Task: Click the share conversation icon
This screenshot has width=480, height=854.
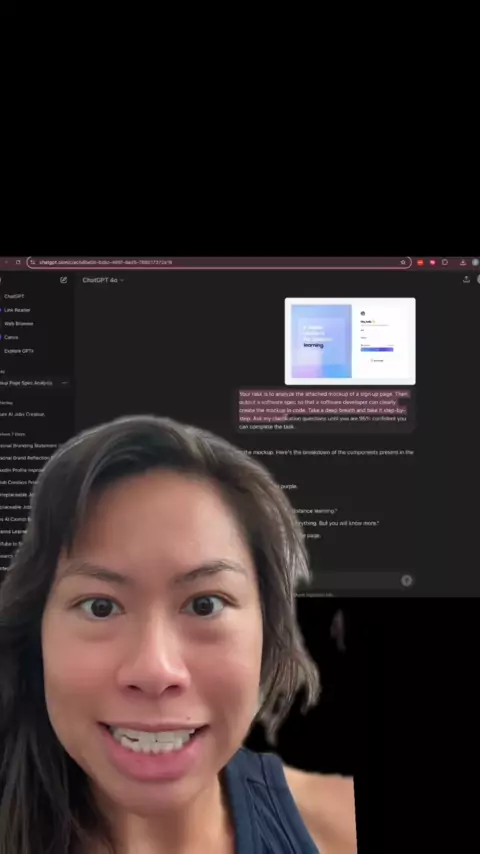Action: coord(466,279)
